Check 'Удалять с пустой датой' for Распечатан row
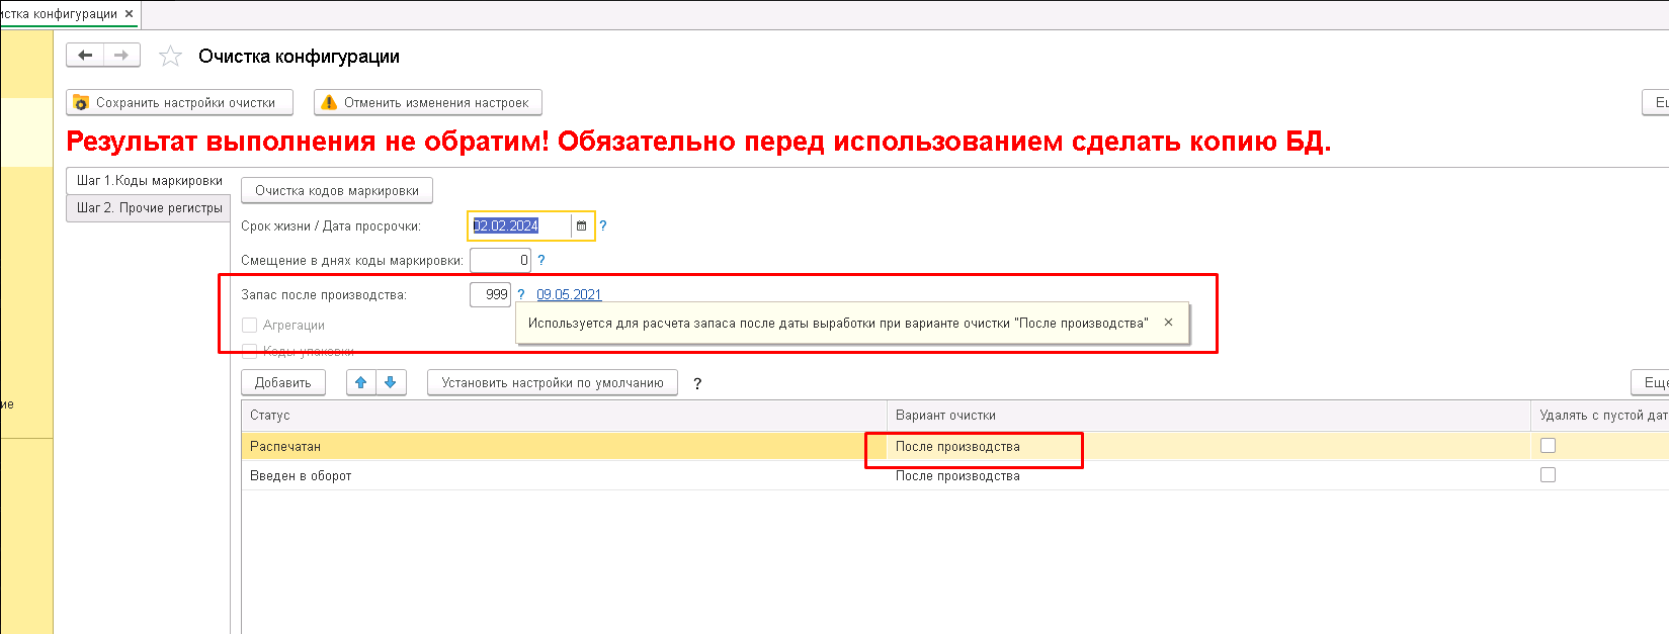This screenshot has height=634, width=1669. (x=1548, y=446)
